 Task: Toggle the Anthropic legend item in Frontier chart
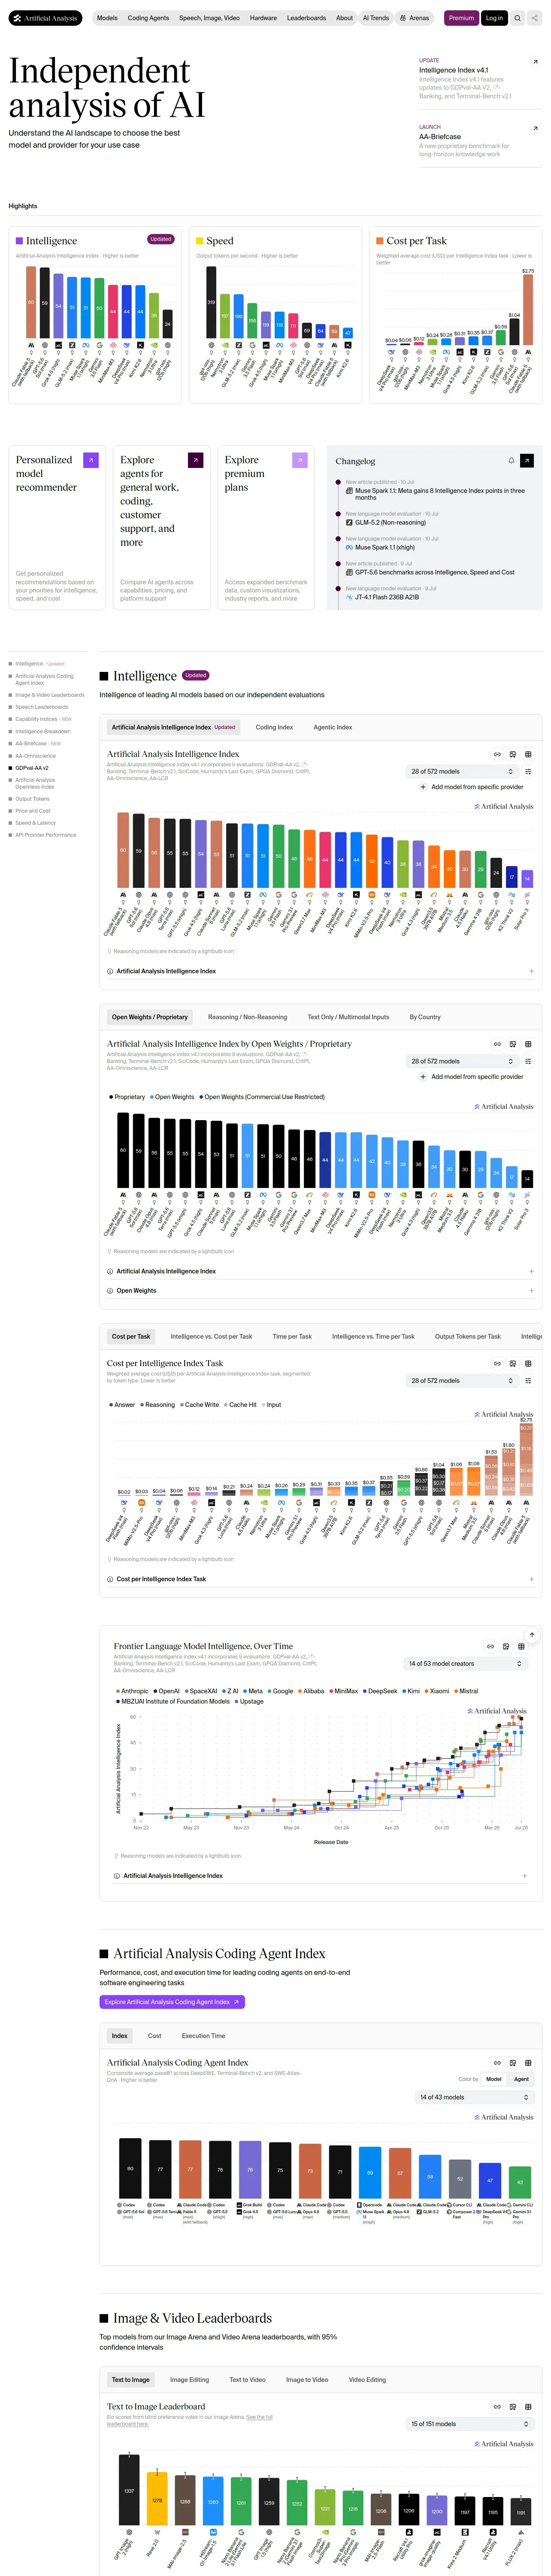pos(132,1691)
